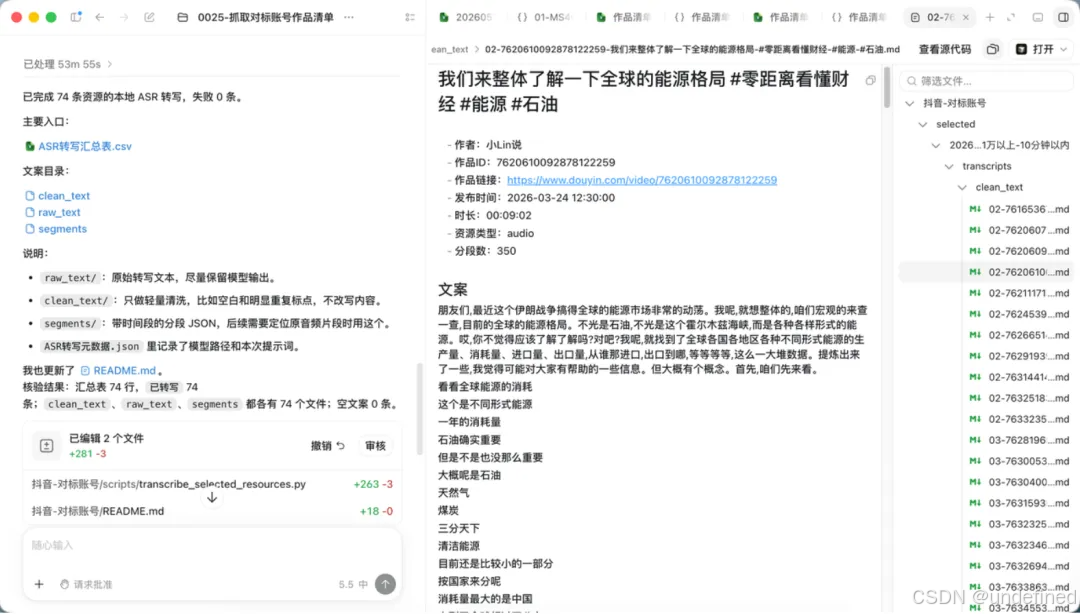Collapse the clean_text folder in tree

962,187
